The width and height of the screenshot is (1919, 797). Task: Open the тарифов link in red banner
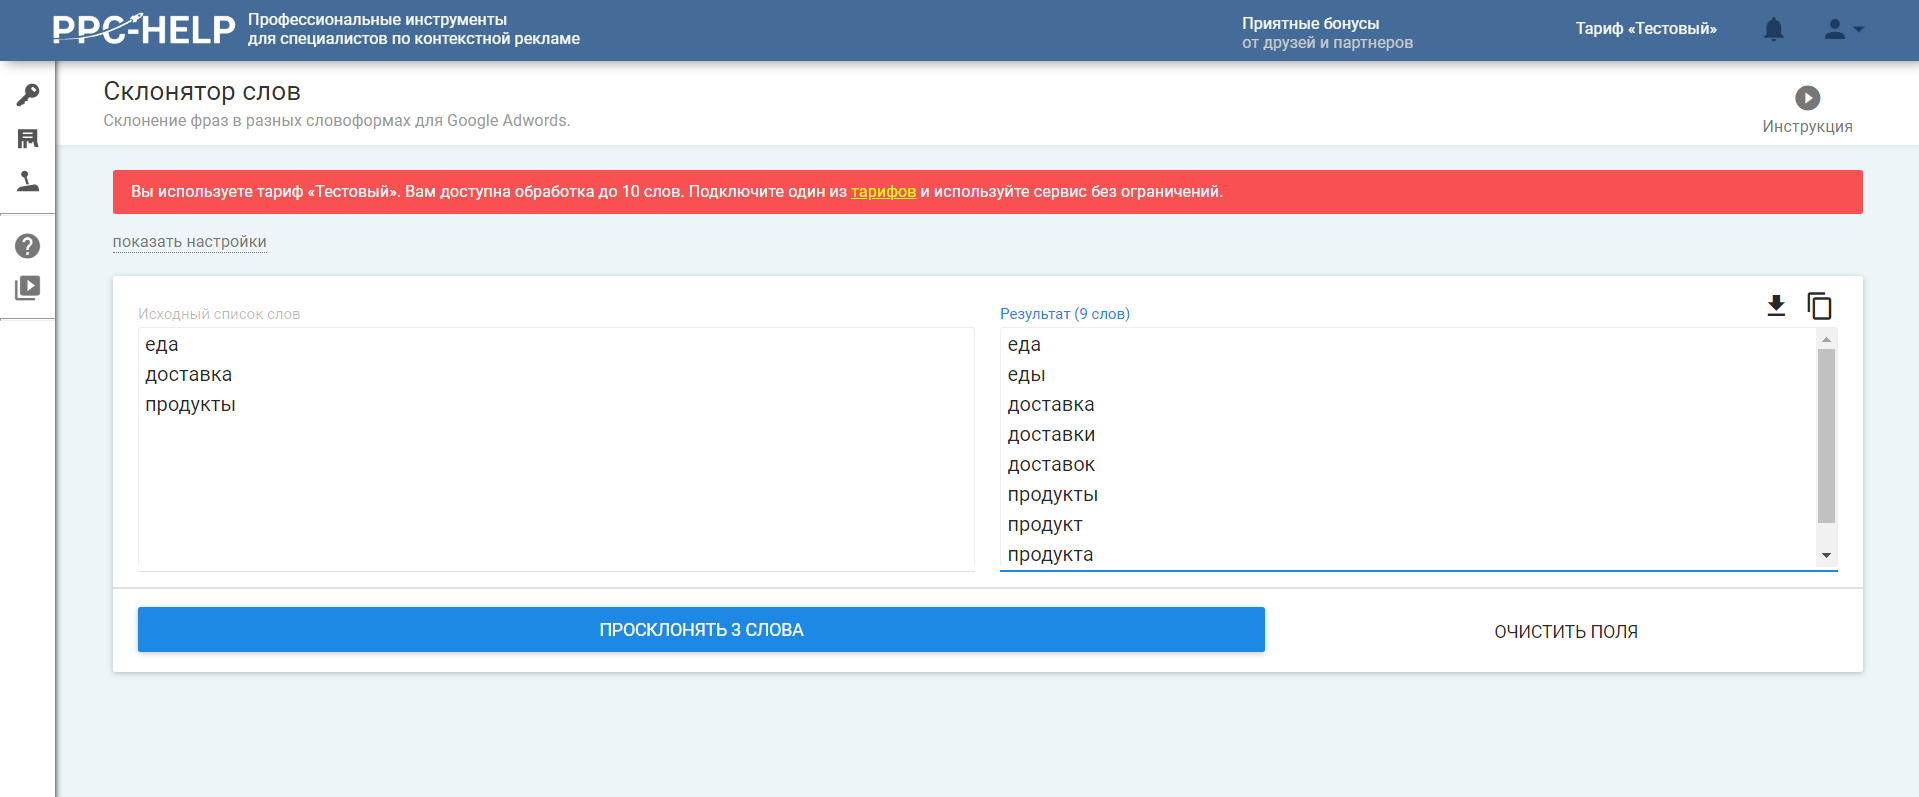pyautogui.click(x=883, y=192)
